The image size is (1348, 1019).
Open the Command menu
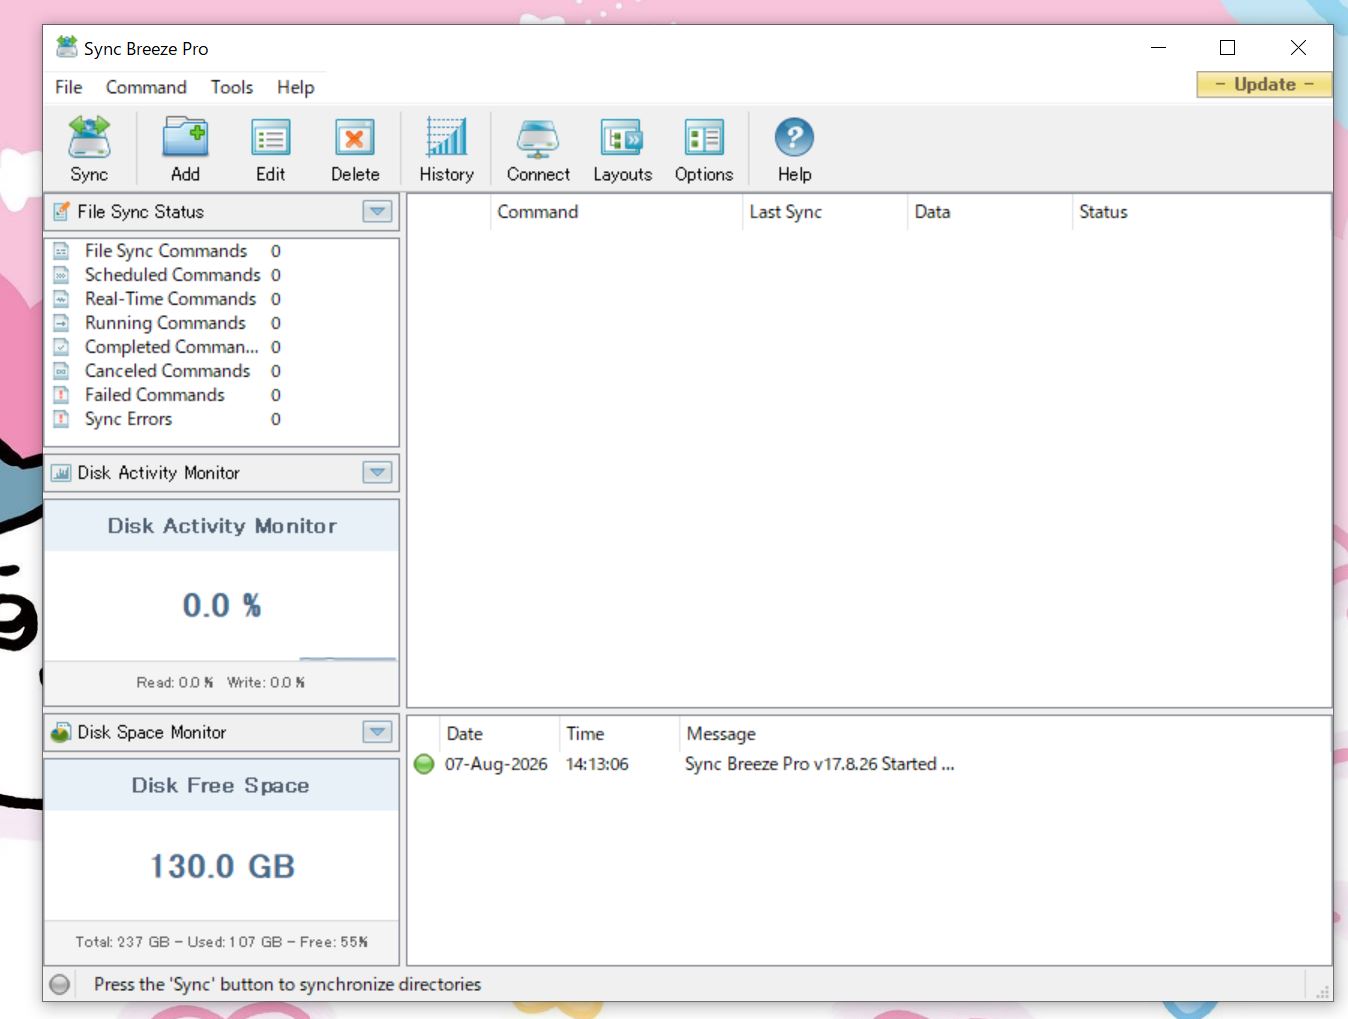pos(146,87)
